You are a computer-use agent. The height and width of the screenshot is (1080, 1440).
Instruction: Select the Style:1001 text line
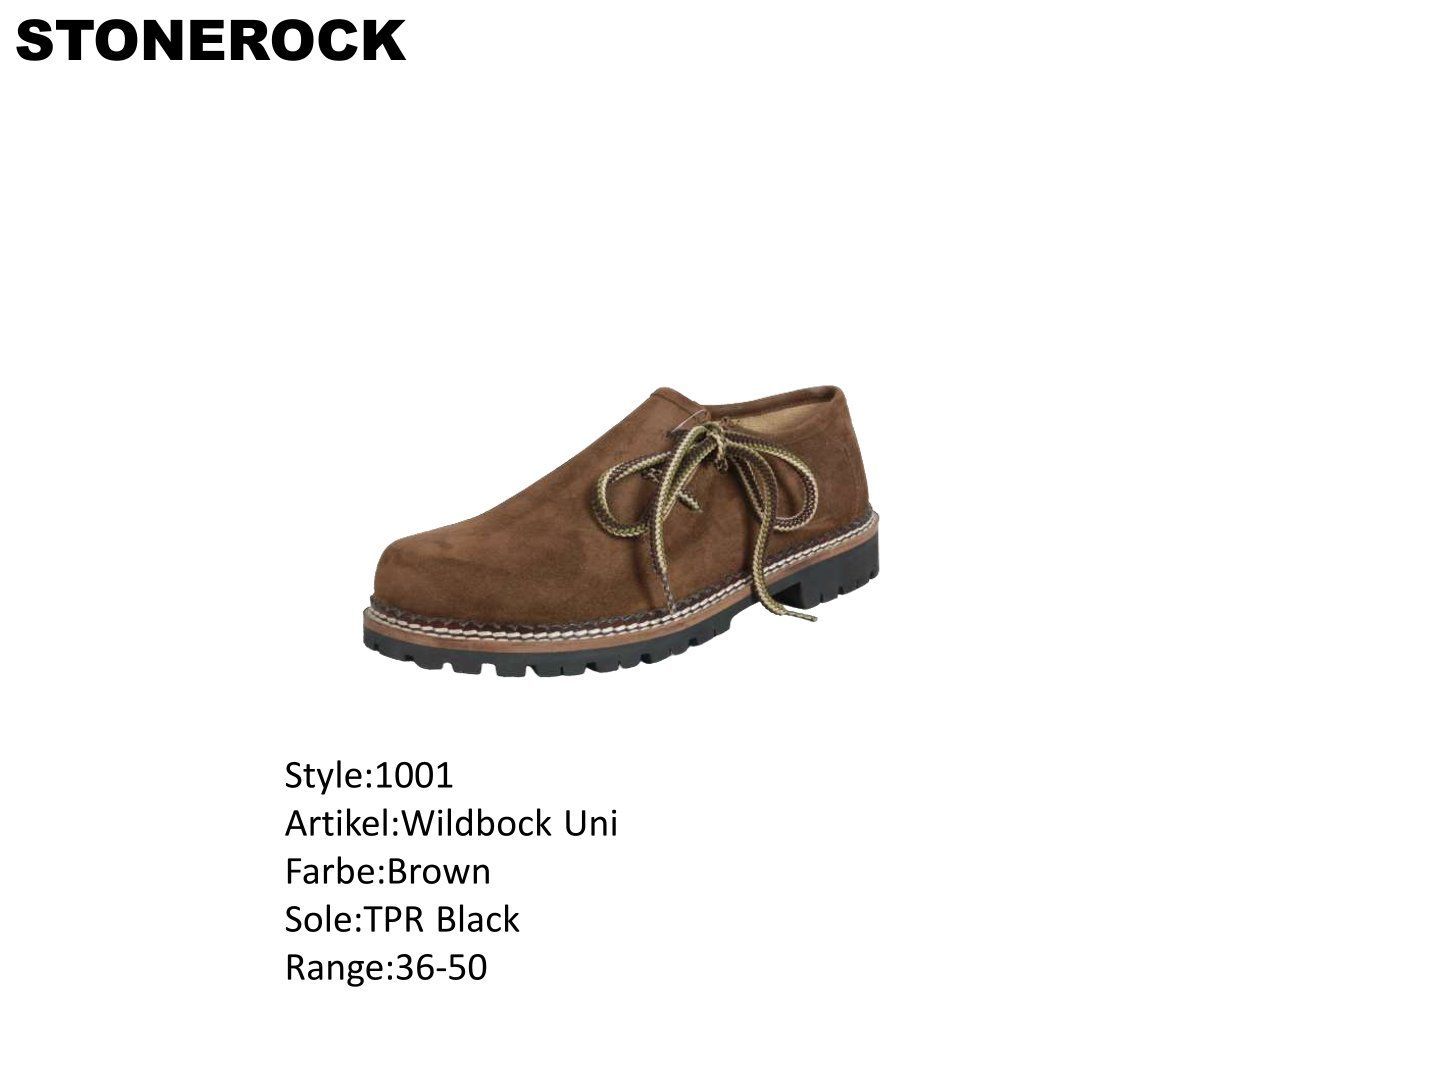coord(369,775)
